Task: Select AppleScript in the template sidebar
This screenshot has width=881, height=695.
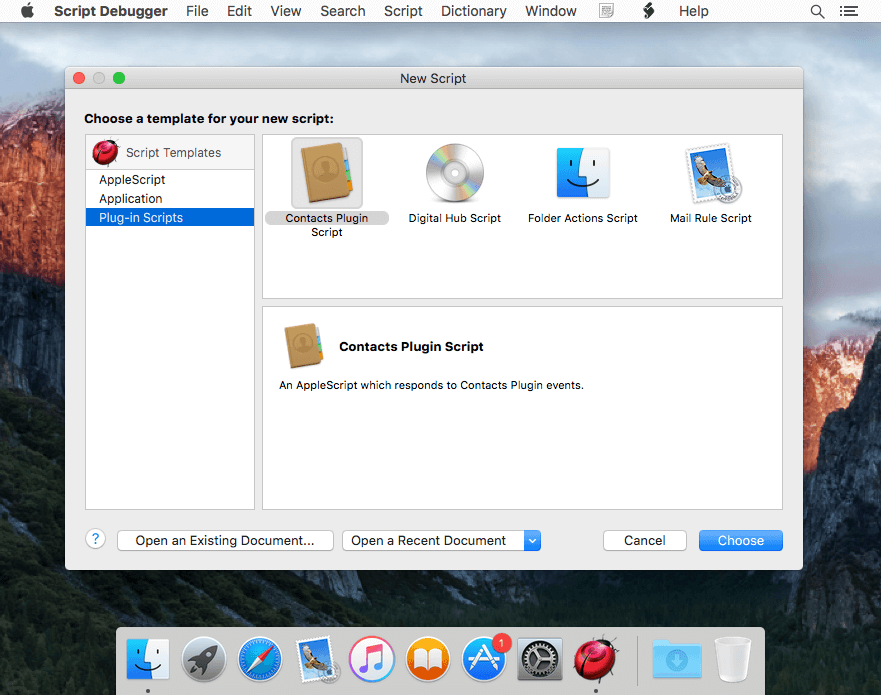Action: coord(131,180)
